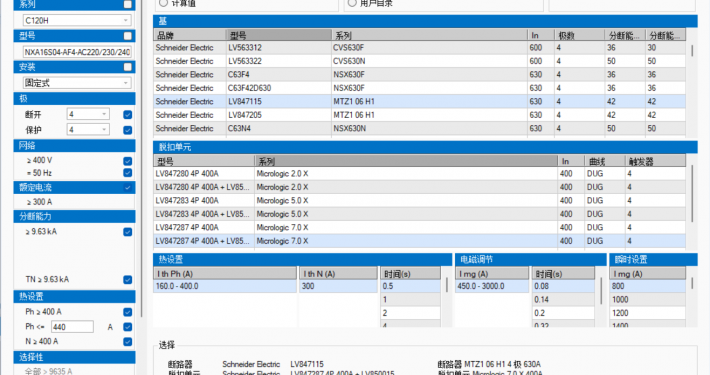Select magnetic time 0.08 s
This screenshot has height=375, width=710.
(563, 286)
